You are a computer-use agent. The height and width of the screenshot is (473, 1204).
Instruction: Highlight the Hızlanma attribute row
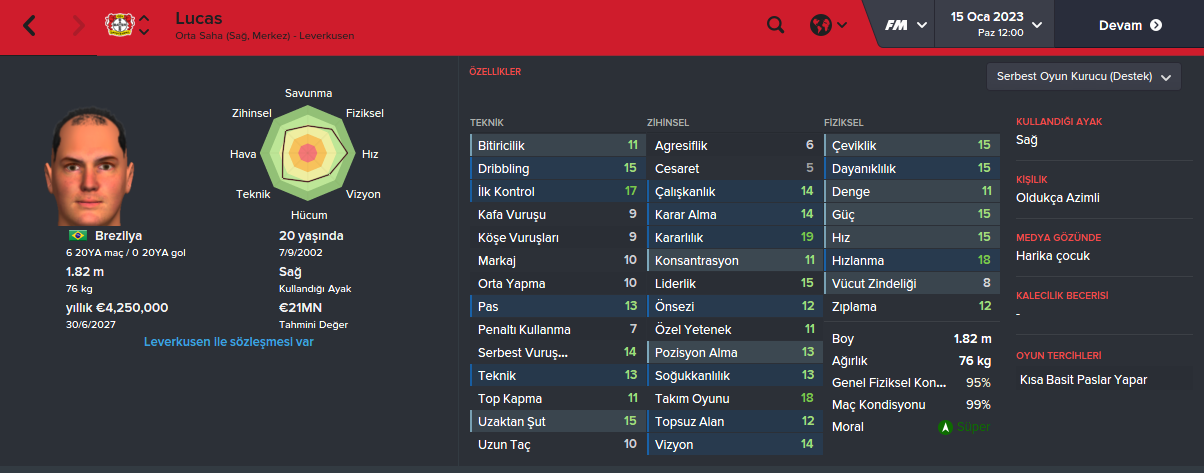(910, 260)
